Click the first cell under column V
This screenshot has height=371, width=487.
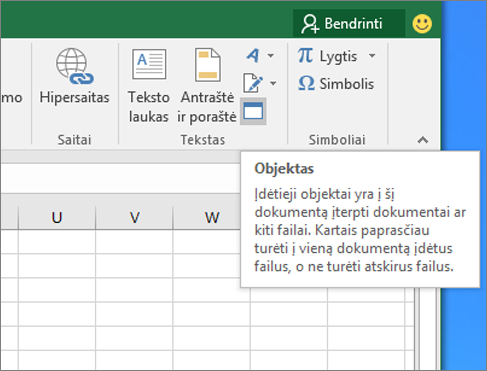134,242
